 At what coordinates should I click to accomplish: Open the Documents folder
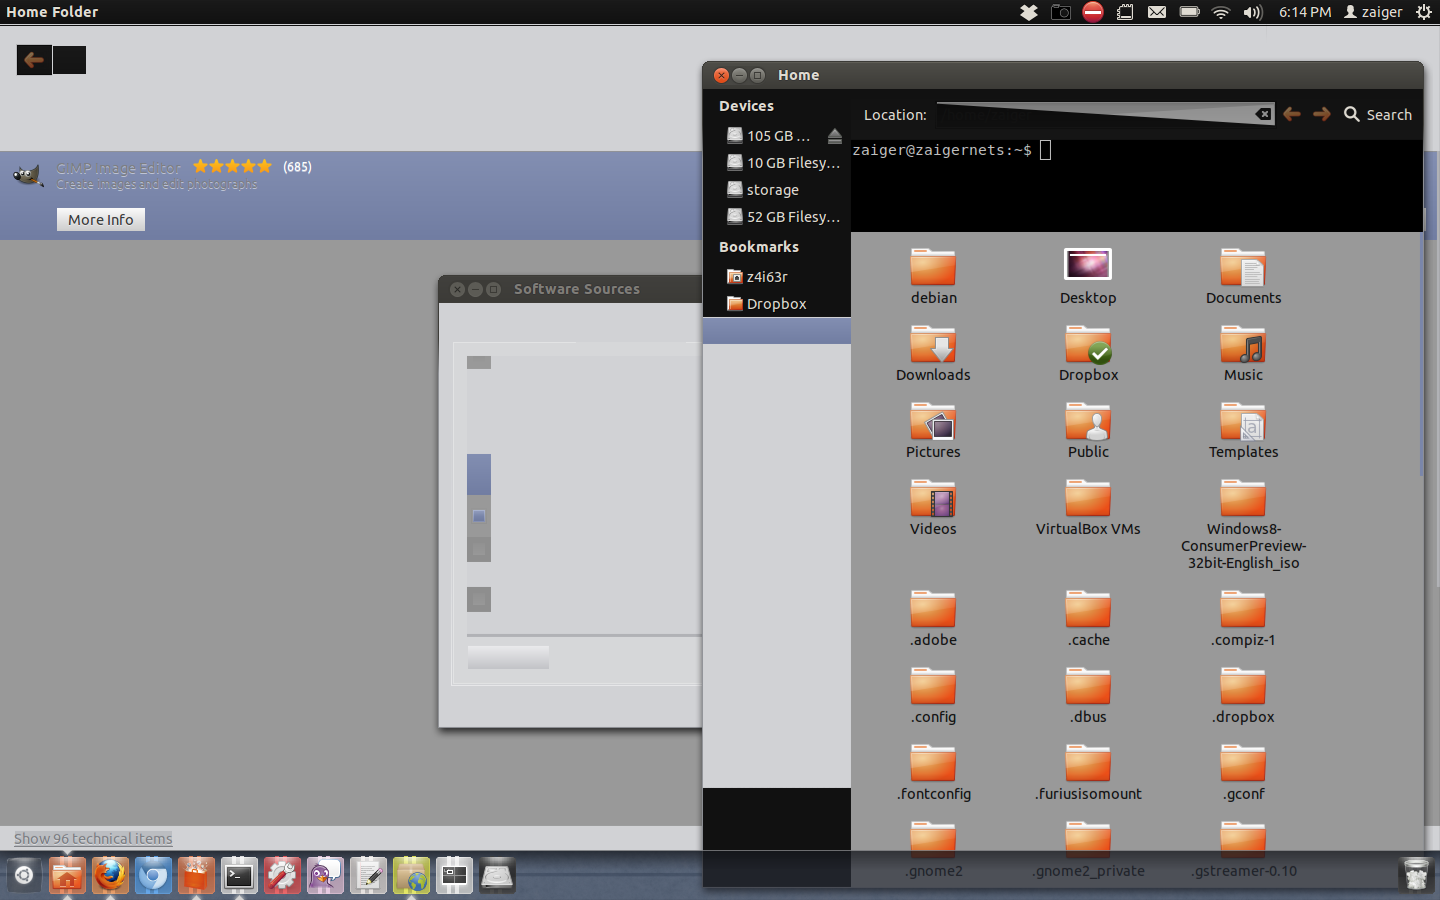[1243, 277]
